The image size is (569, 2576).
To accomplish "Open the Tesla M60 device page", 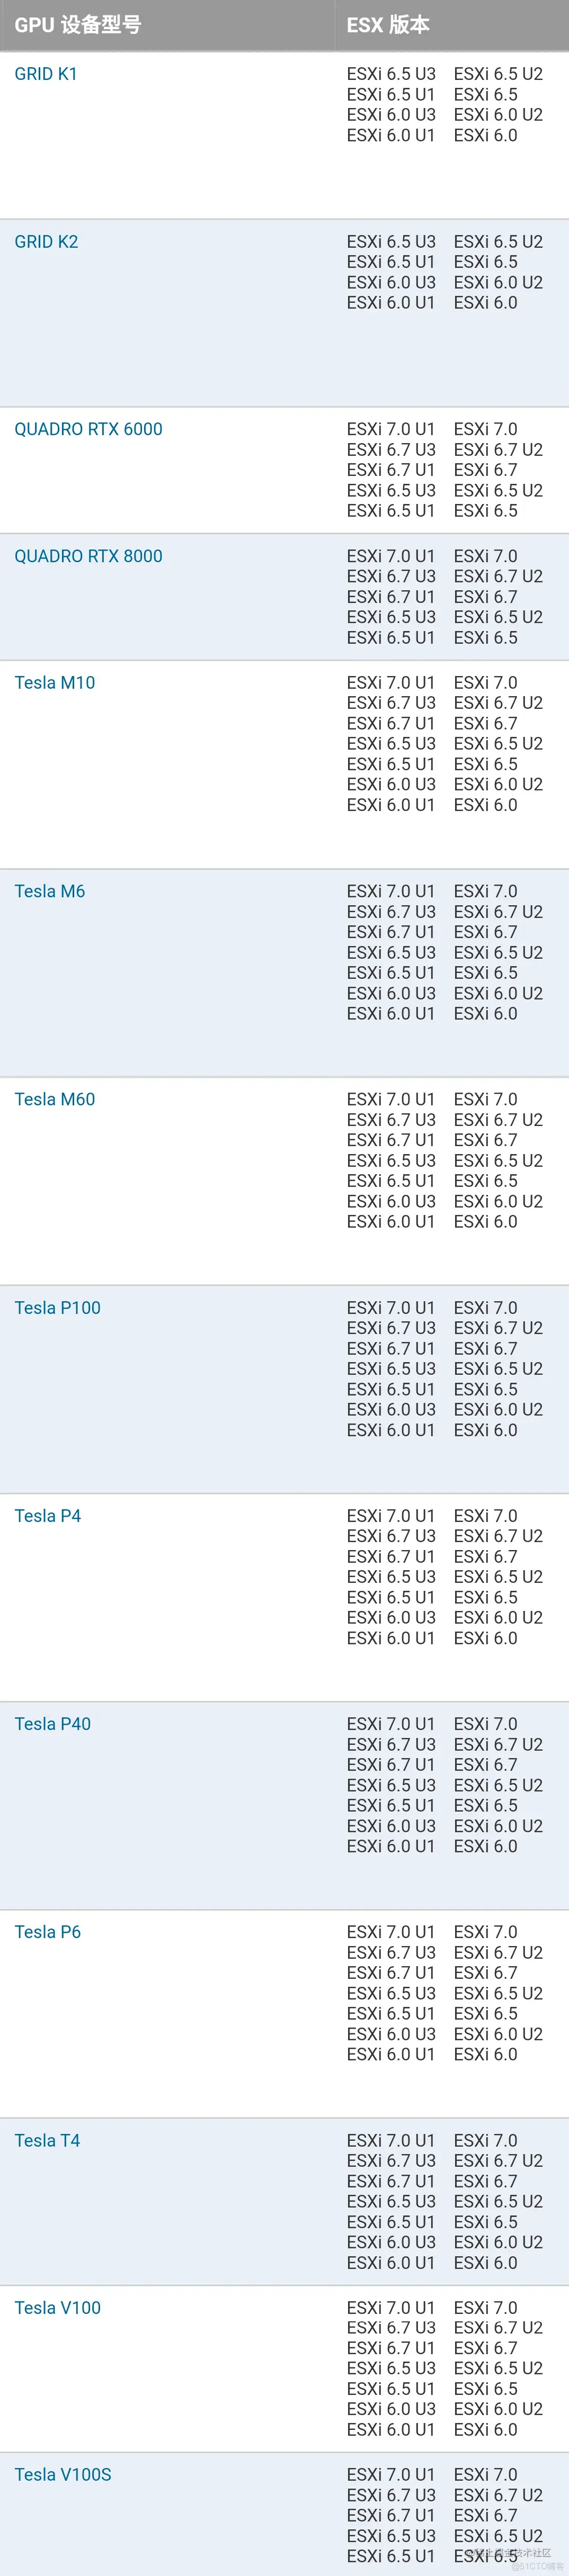I will (x=55, y=1099).
